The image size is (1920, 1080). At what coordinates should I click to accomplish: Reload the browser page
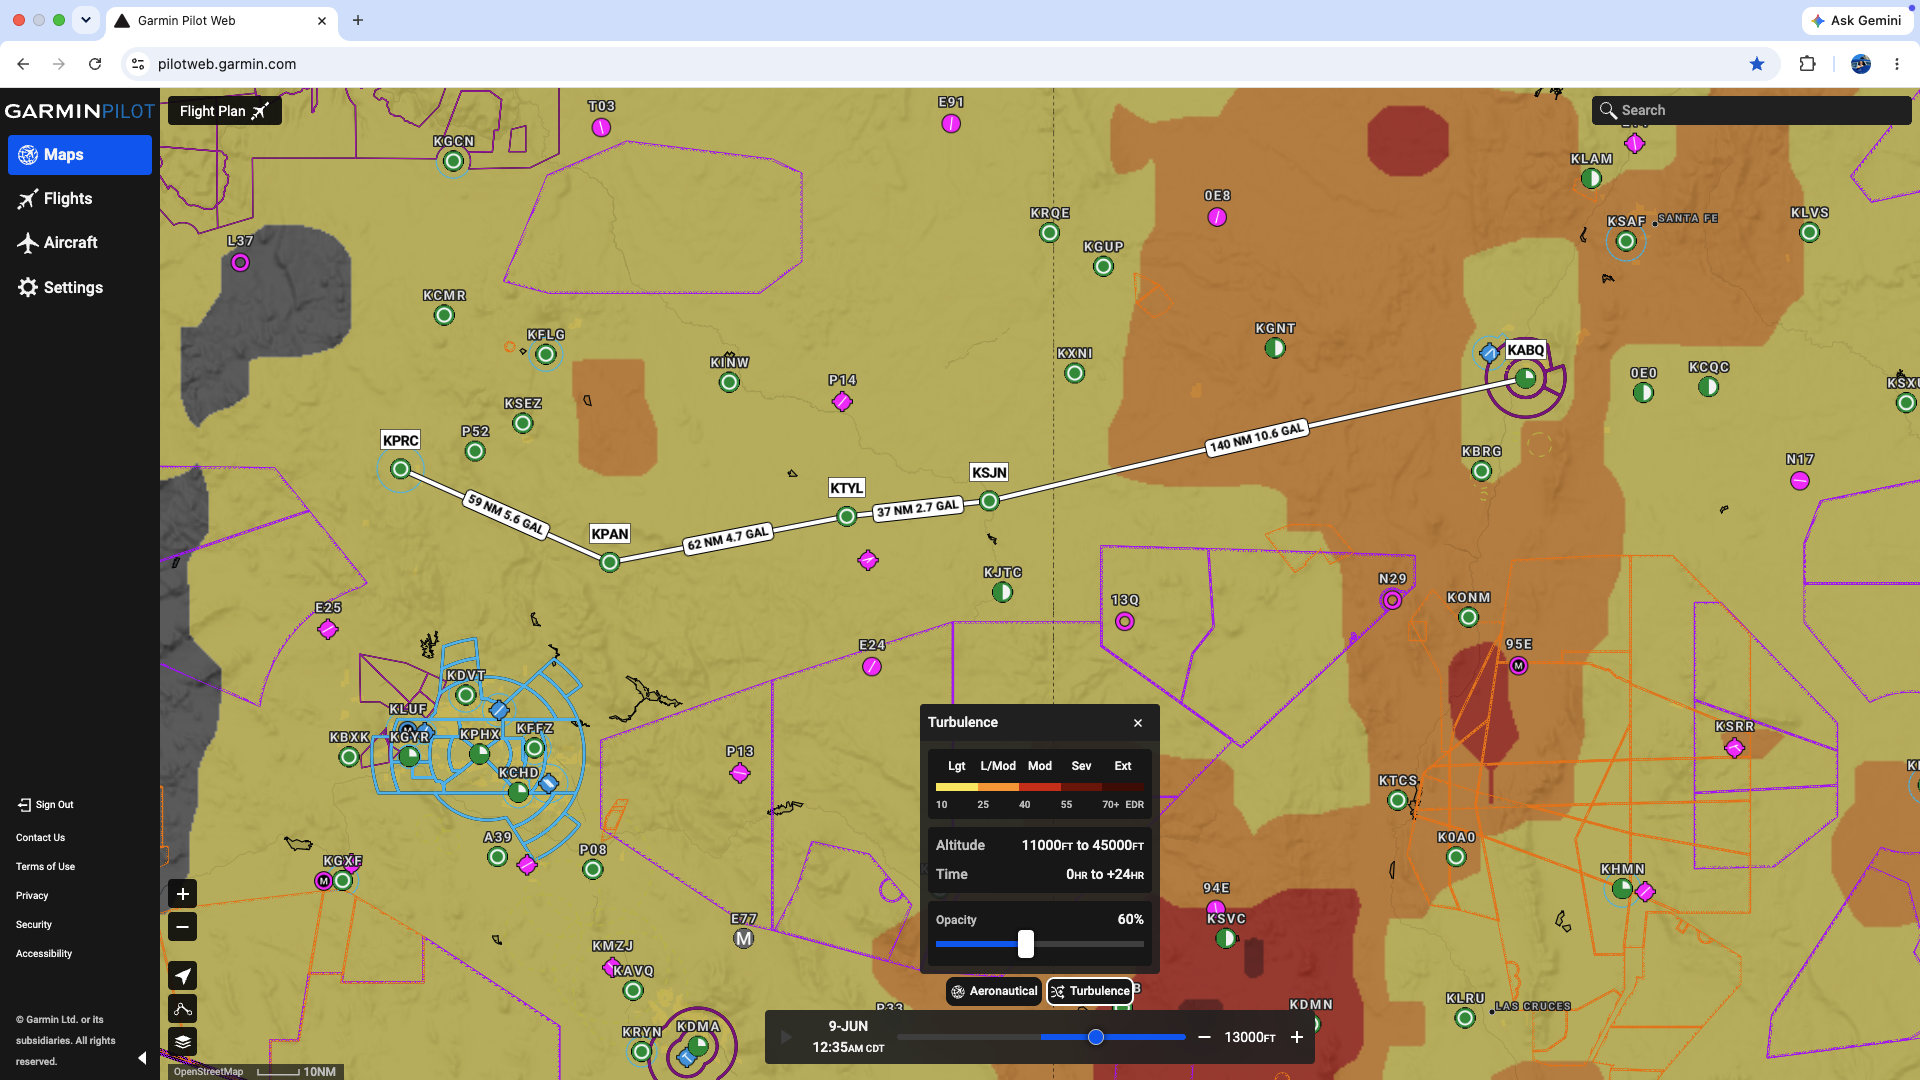tap(95, 64)
